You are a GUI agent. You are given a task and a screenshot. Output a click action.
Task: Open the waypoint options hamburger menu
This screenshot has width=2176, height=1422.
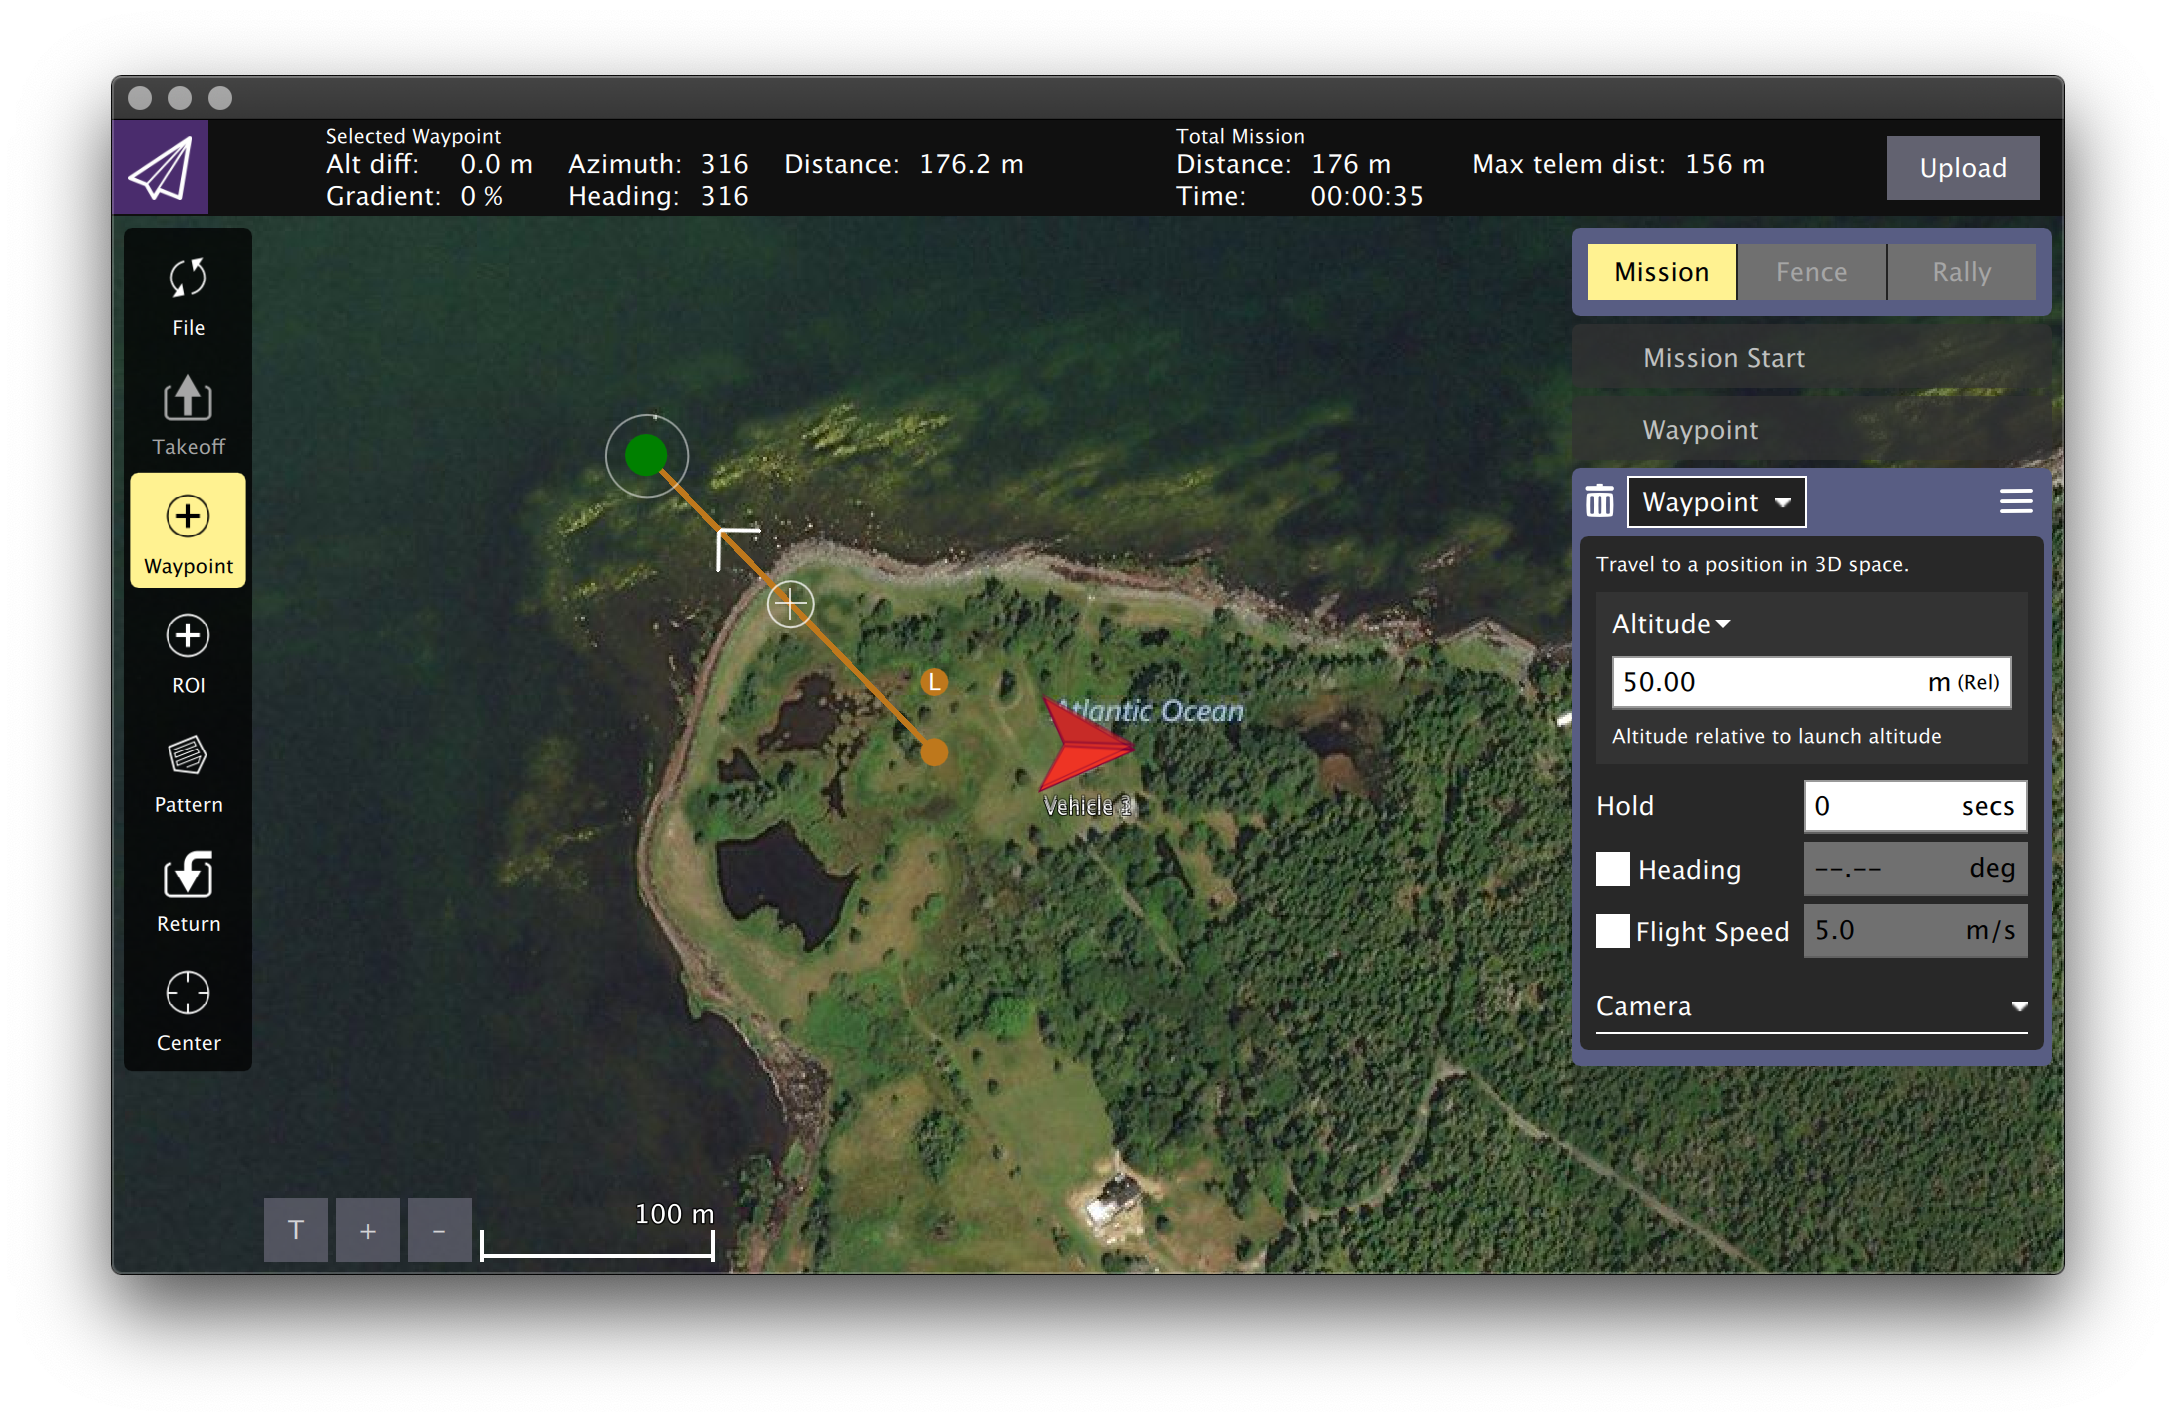coord(2016,501)
